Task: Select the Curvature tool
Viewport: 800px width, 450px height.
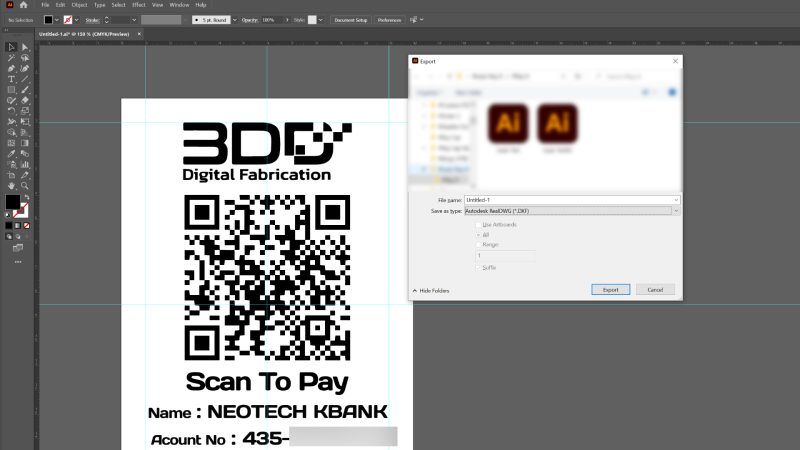Action: pos(25,68)
